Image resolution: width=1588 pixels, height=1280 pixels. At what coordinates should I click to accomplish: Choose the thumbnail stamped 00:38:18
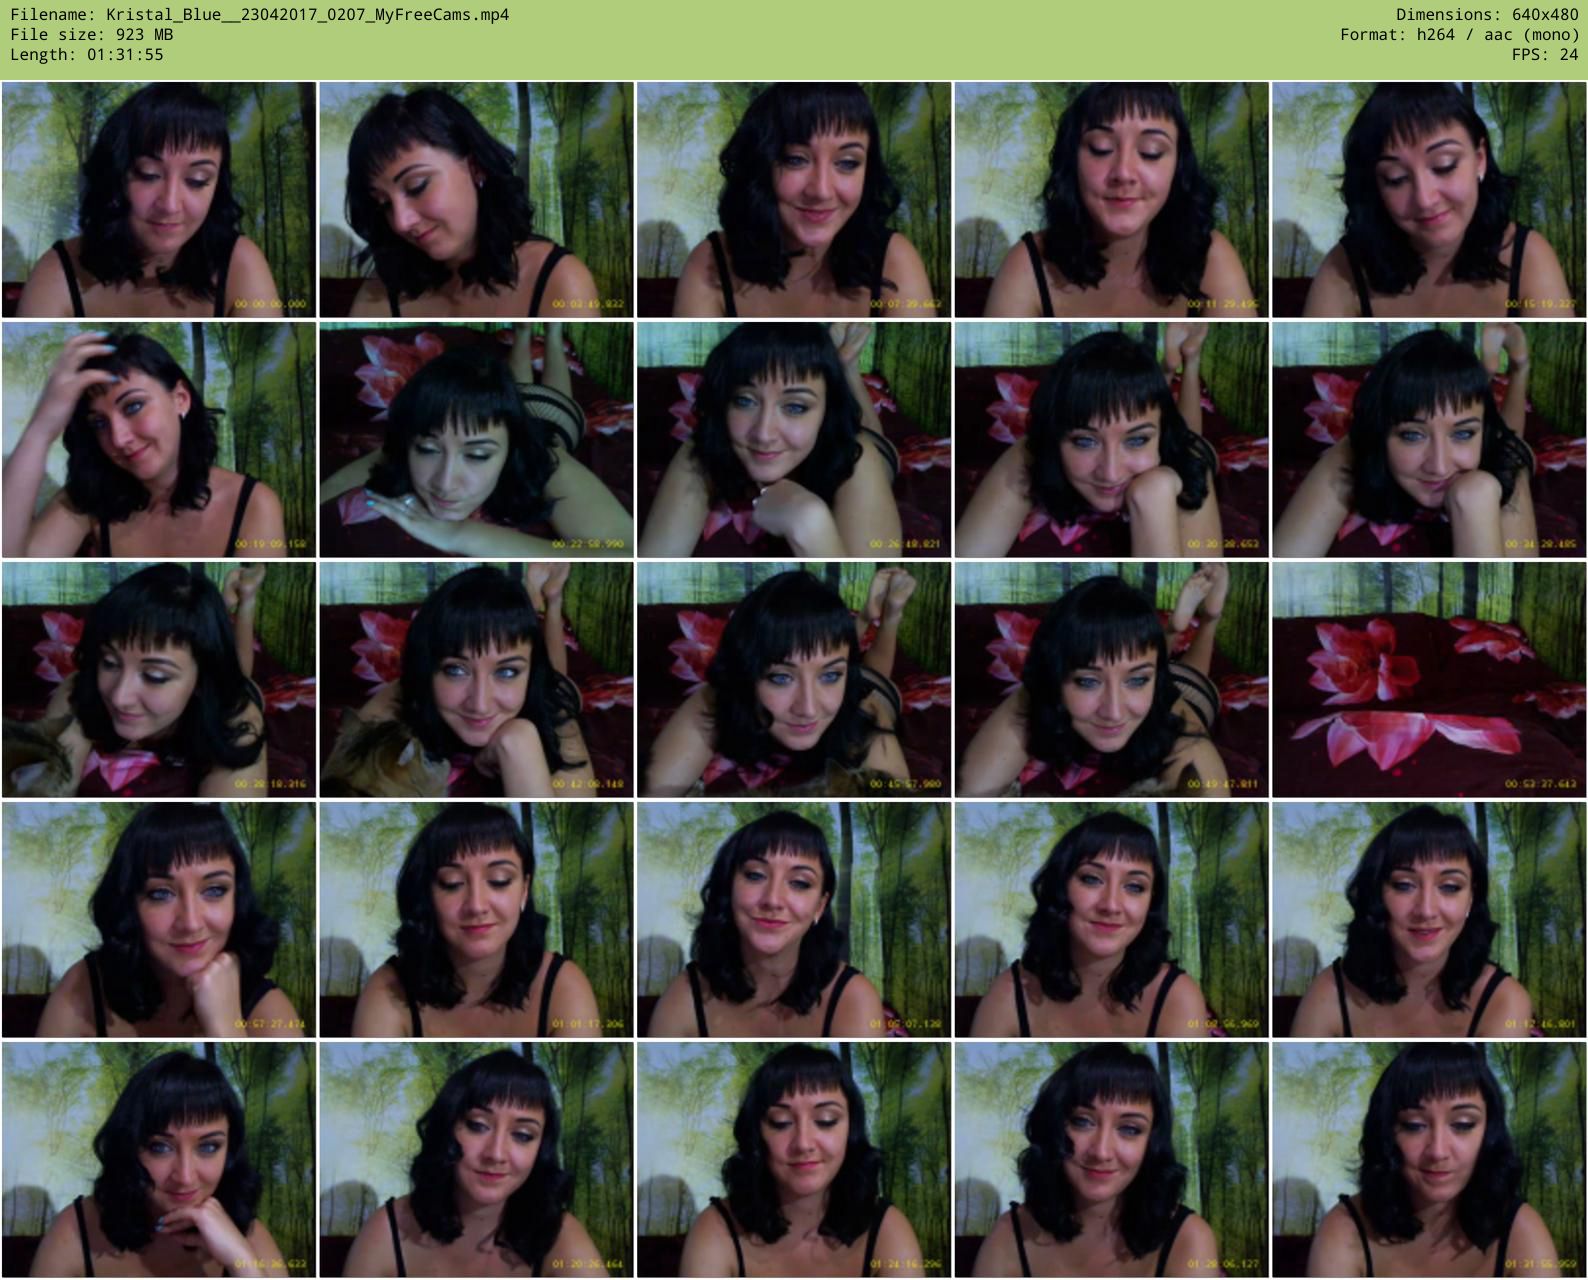159,680
